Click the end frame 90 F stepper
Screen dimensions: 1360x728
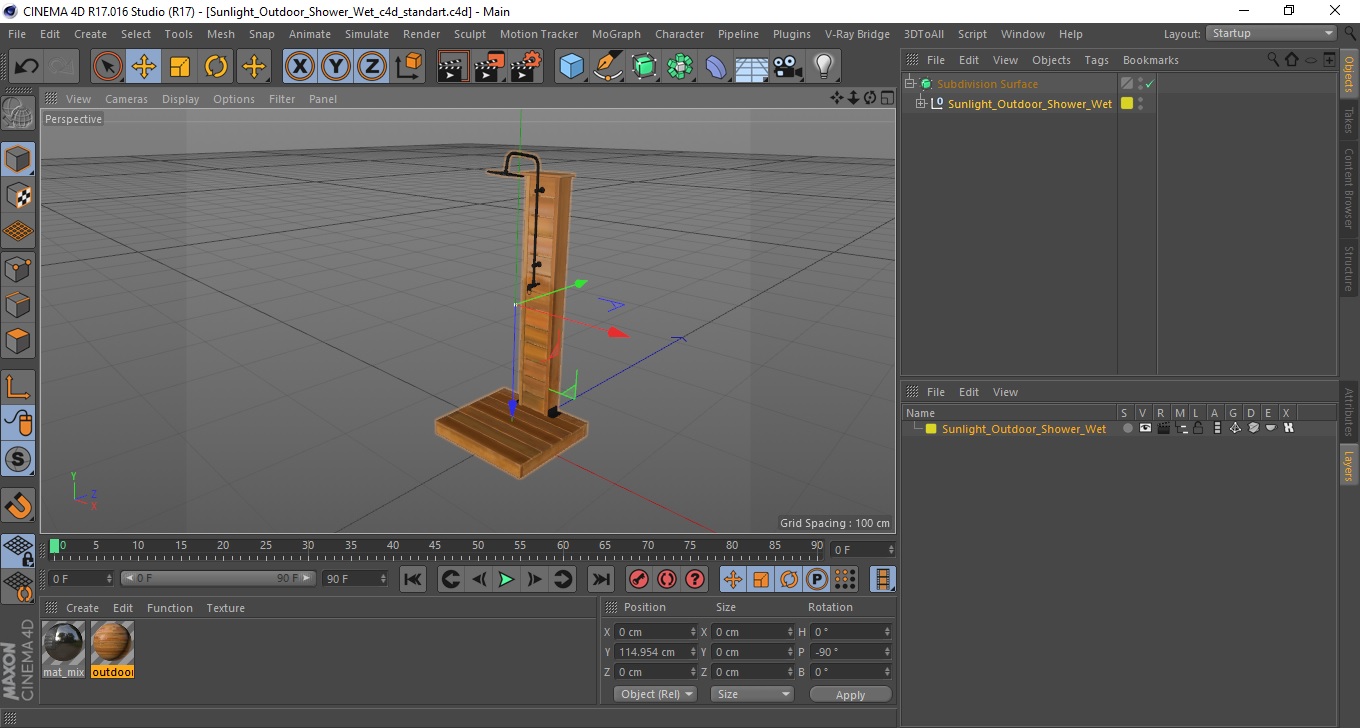(383, 579)
